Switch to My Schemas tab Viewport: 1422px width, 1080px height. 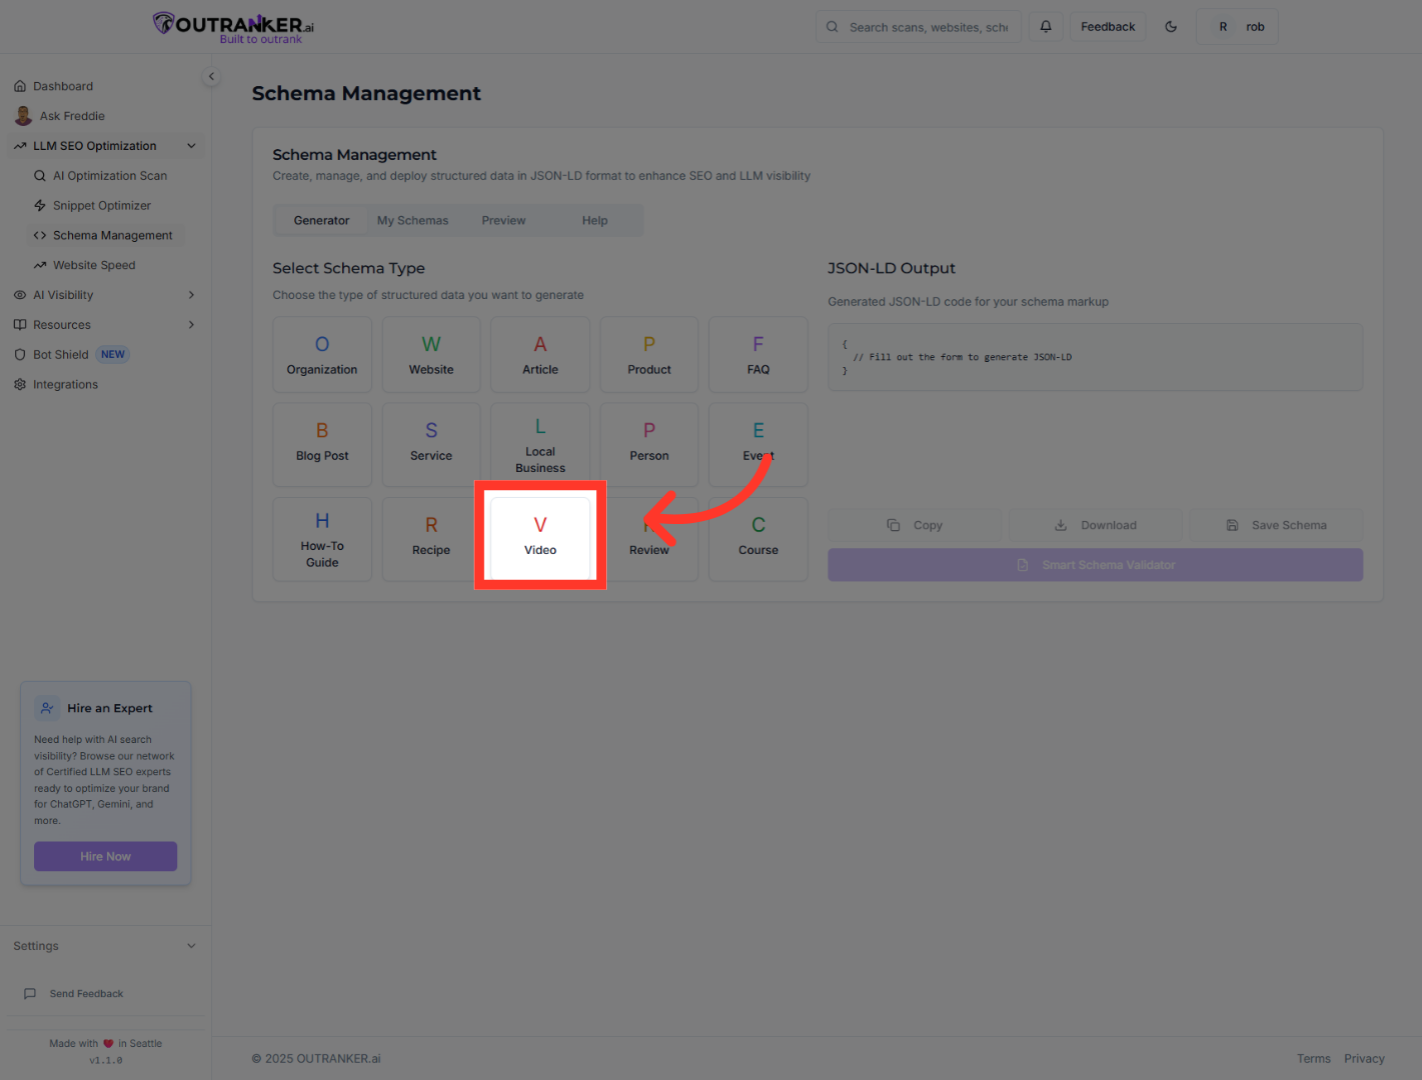413,221
